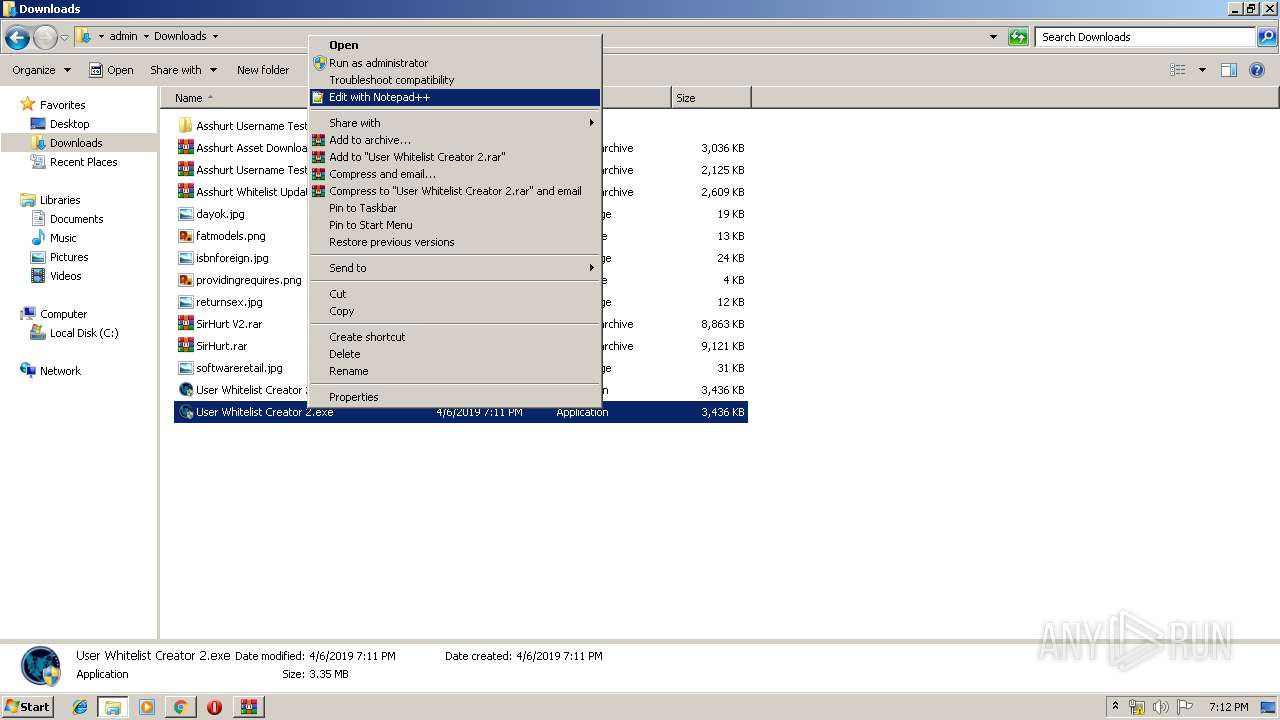Click the Forward navigation arrow button
The image size is (1280, 720).
45,37
